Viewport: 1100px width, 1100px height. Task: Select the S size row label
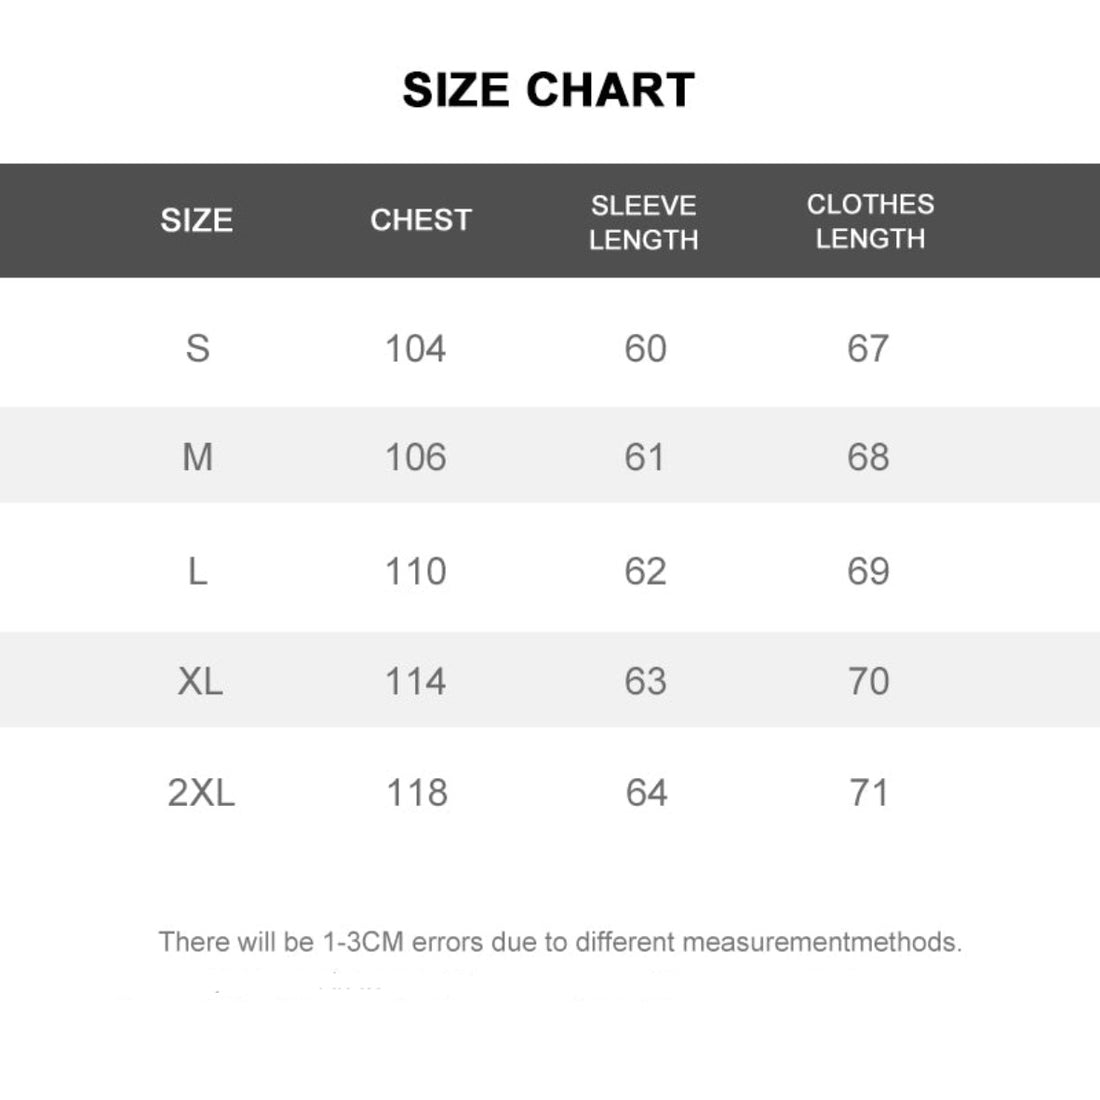pyautogui.click(x=198, y=348)
